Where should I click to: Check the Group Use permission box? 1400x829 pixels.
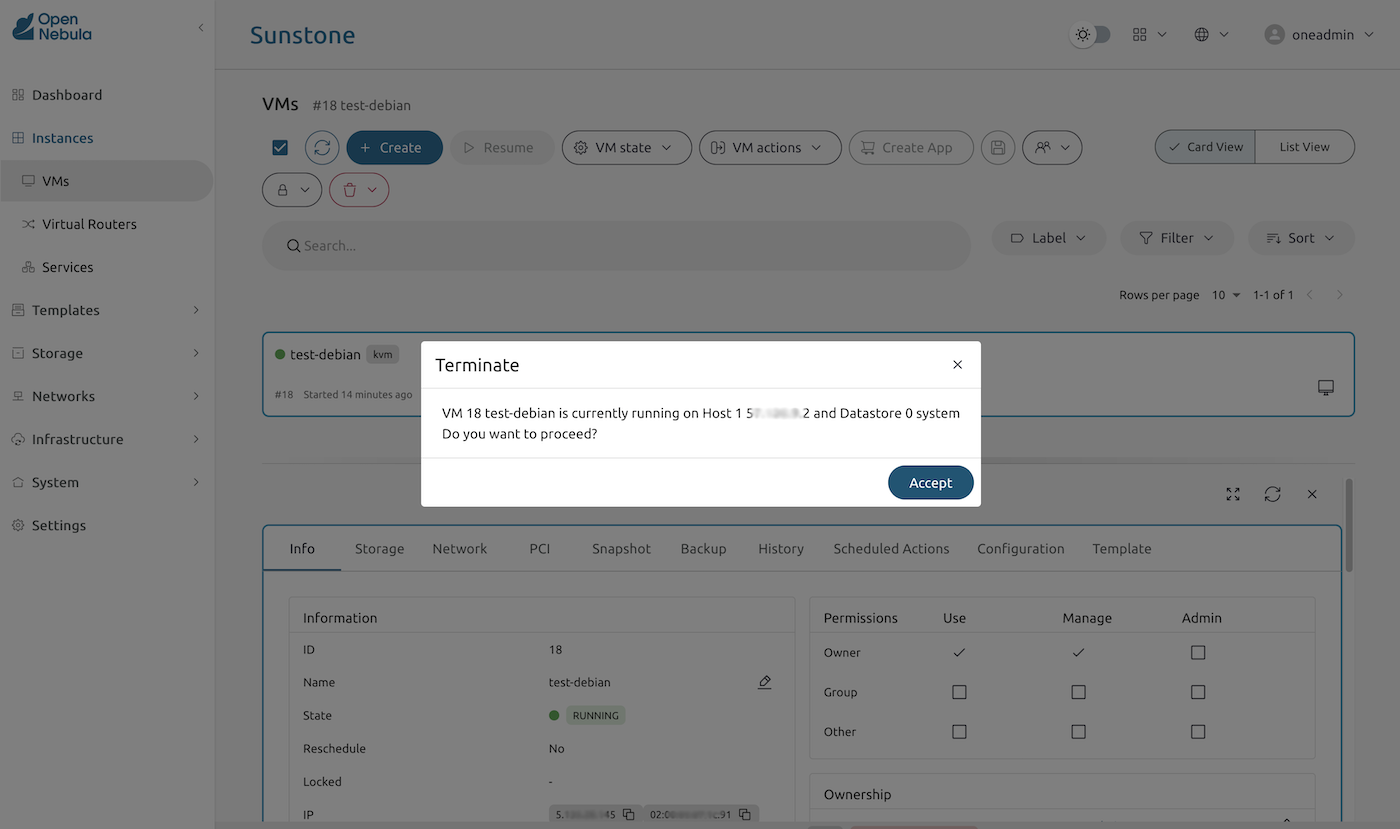(x=959, y=692)
